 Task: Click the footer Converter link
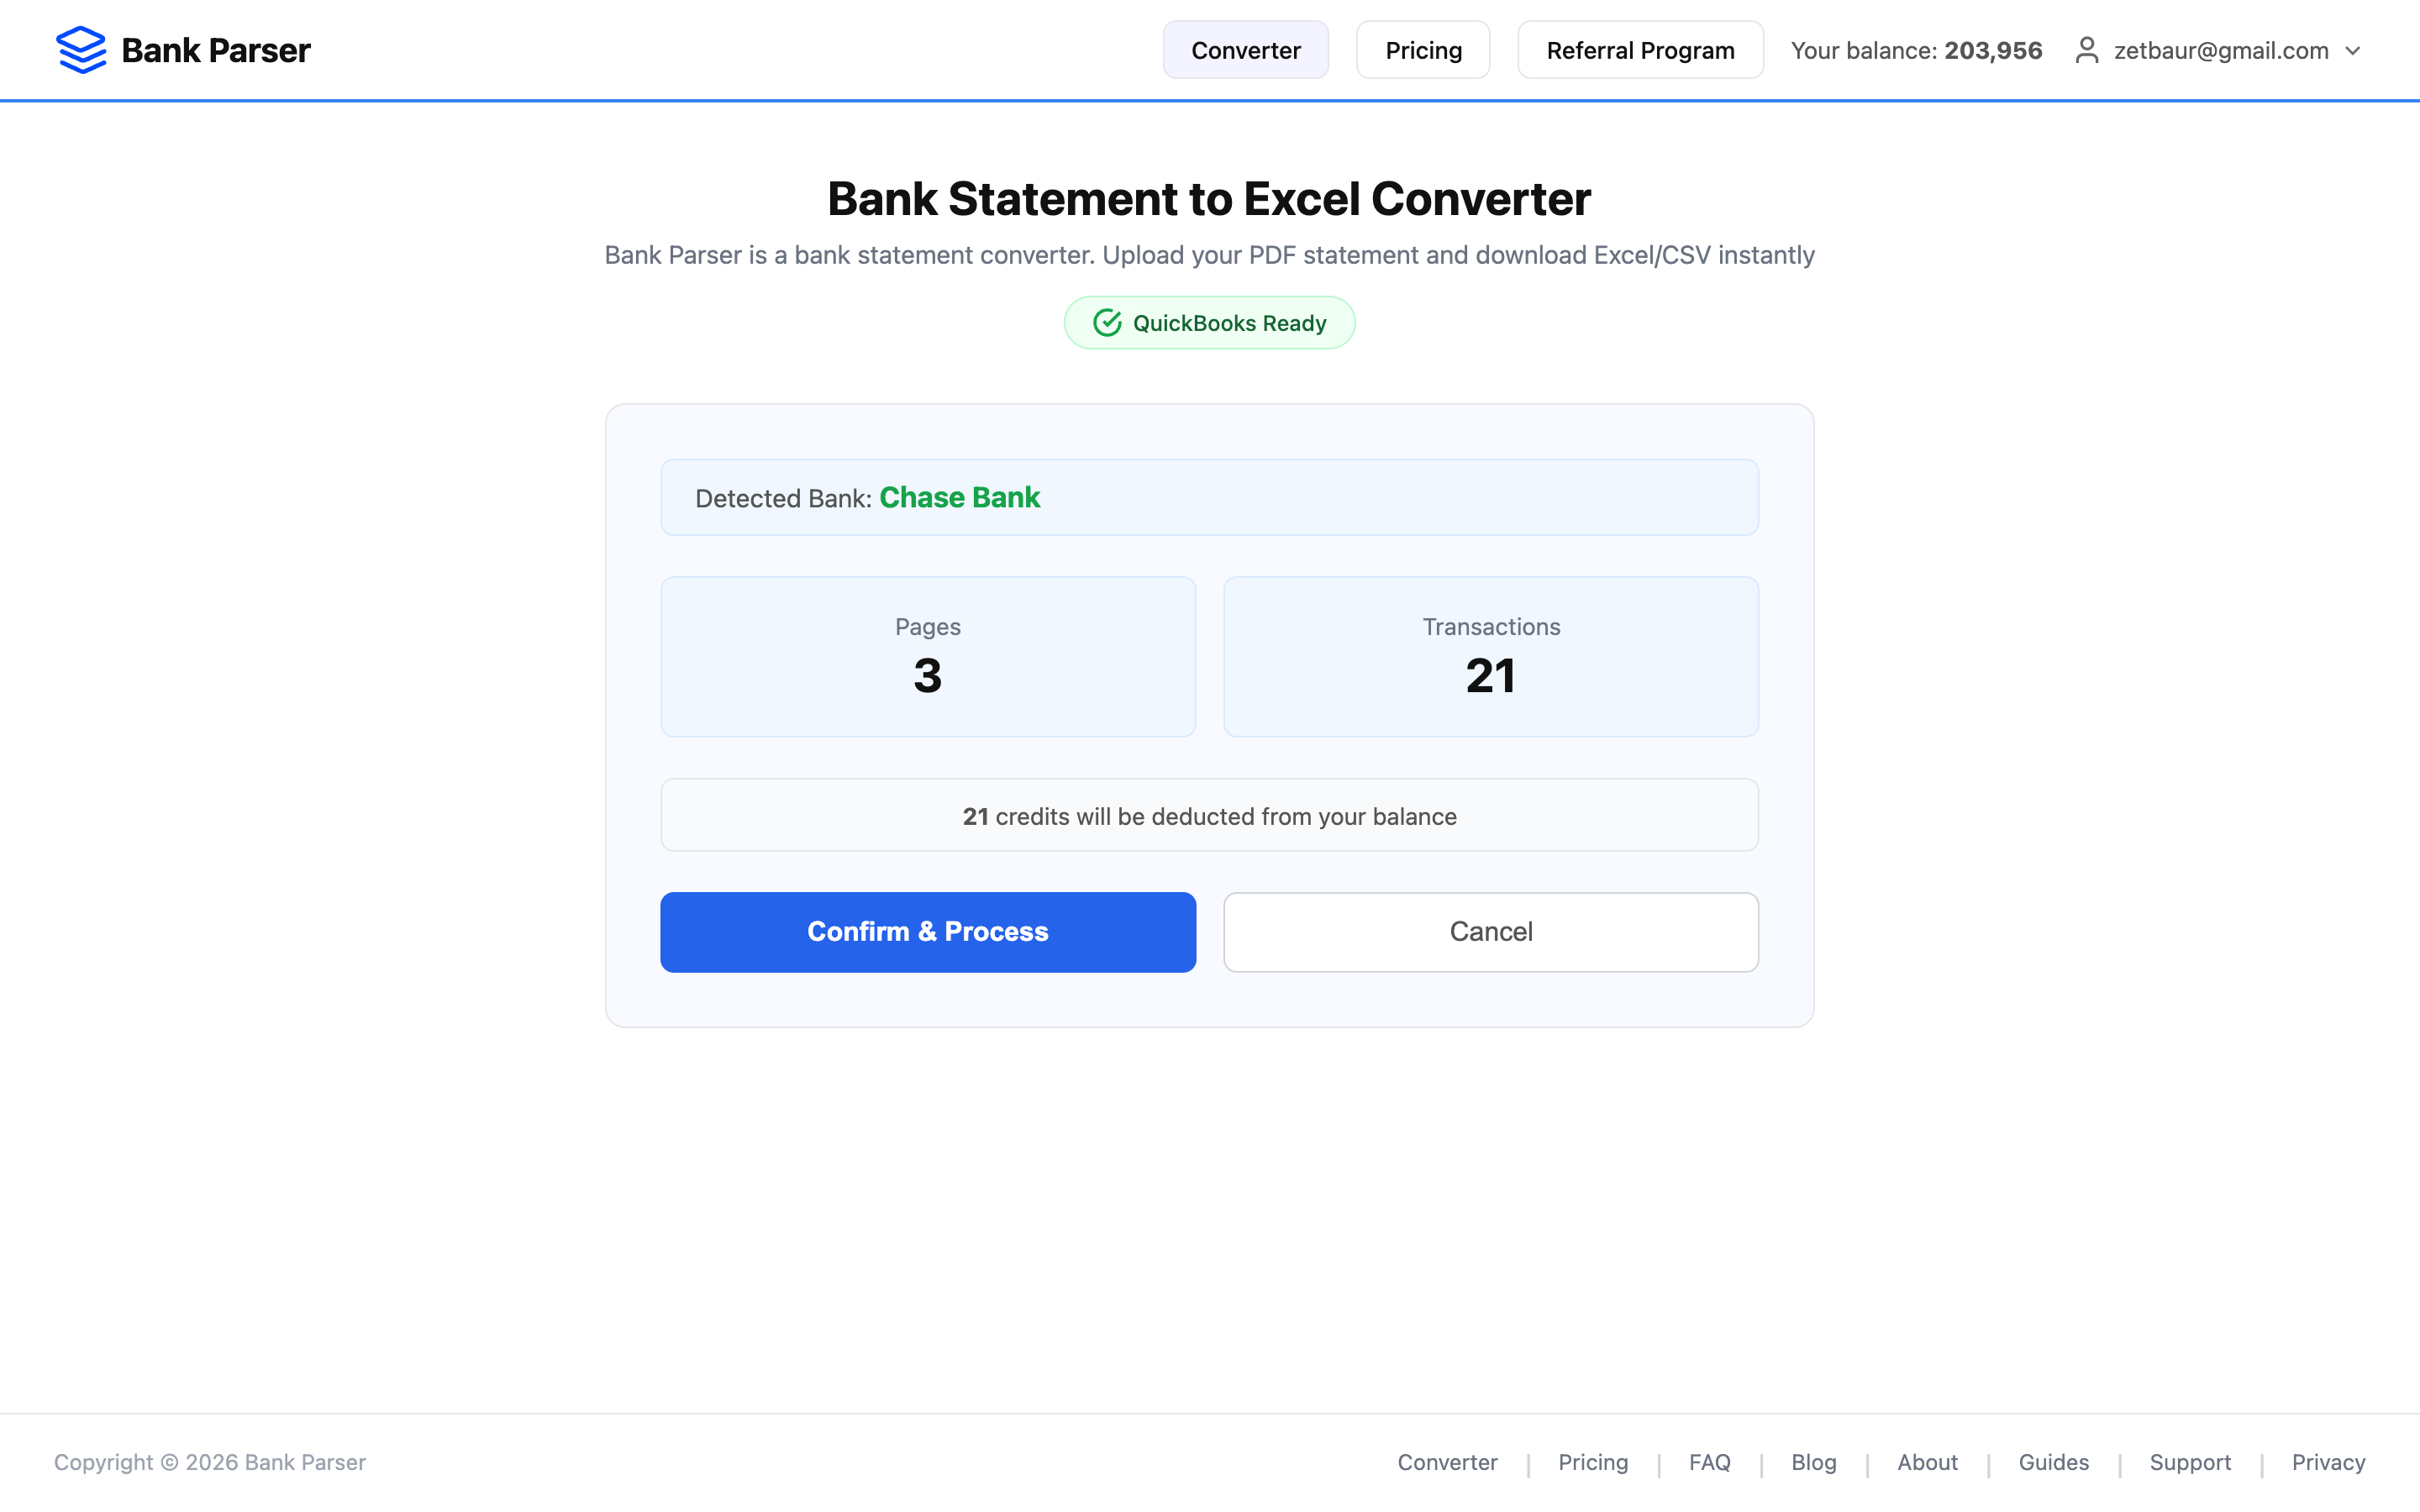click(x=1446, y=1462)
